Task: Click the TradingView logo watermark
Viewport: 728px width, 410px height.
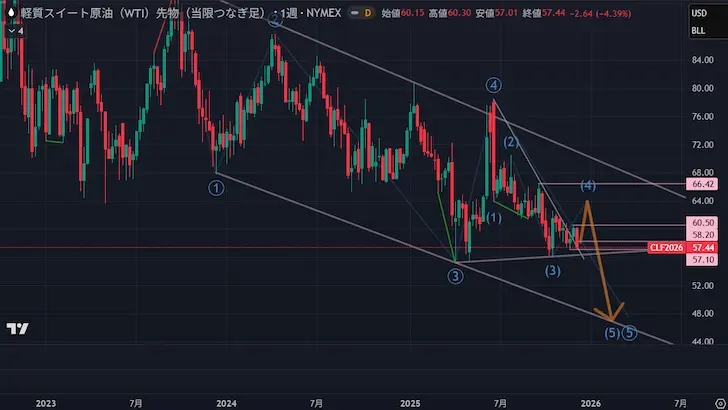Action: click(x=17, y=329)
